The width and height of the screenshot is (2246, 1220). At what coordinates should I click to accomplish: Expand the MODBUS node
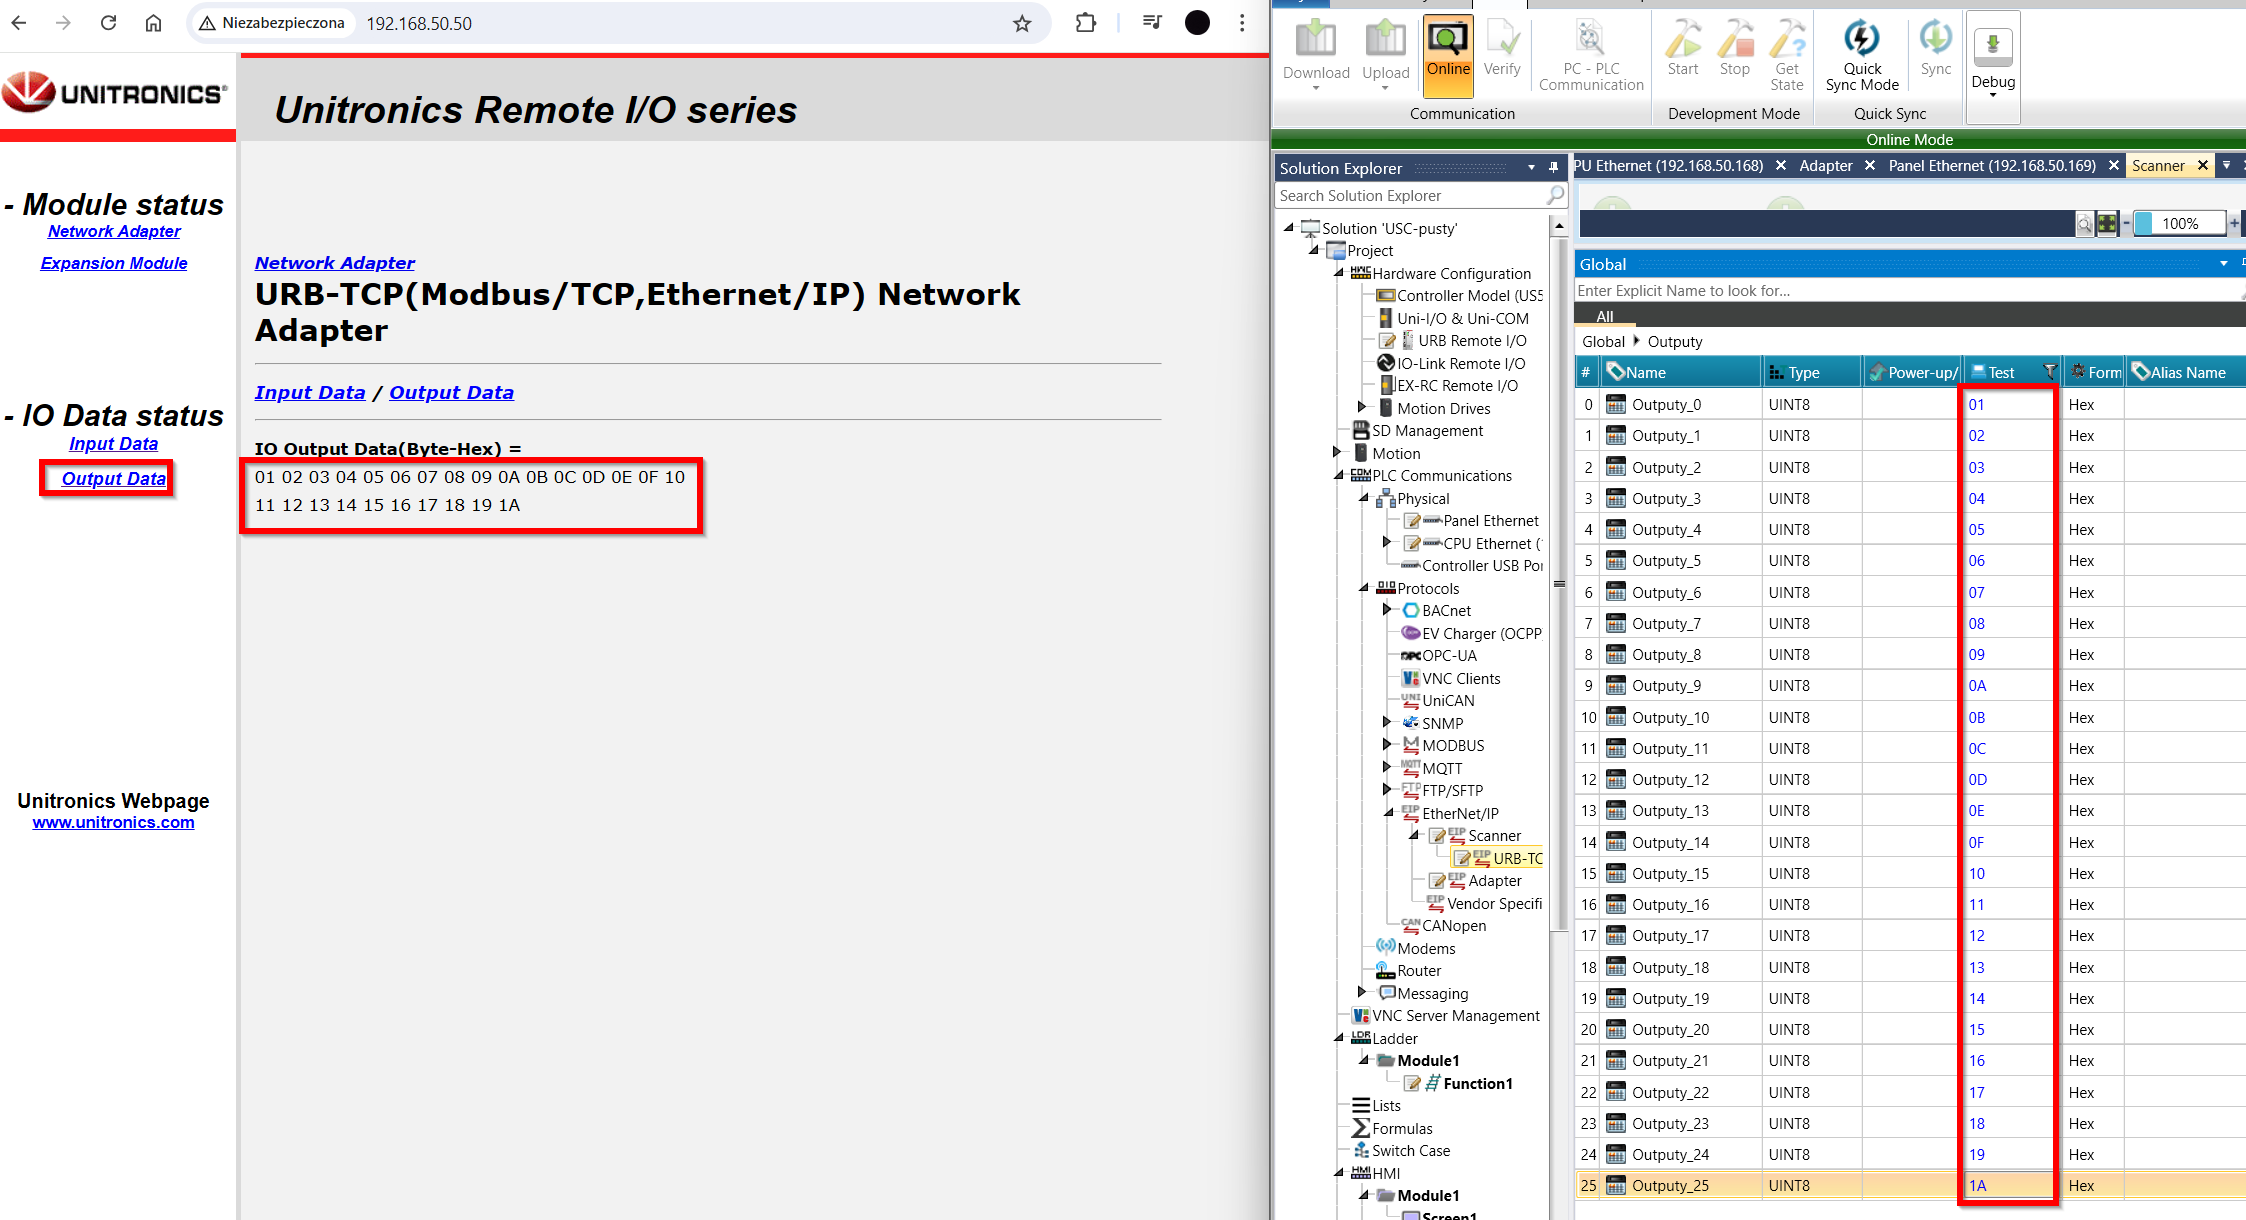point(1387,745)
